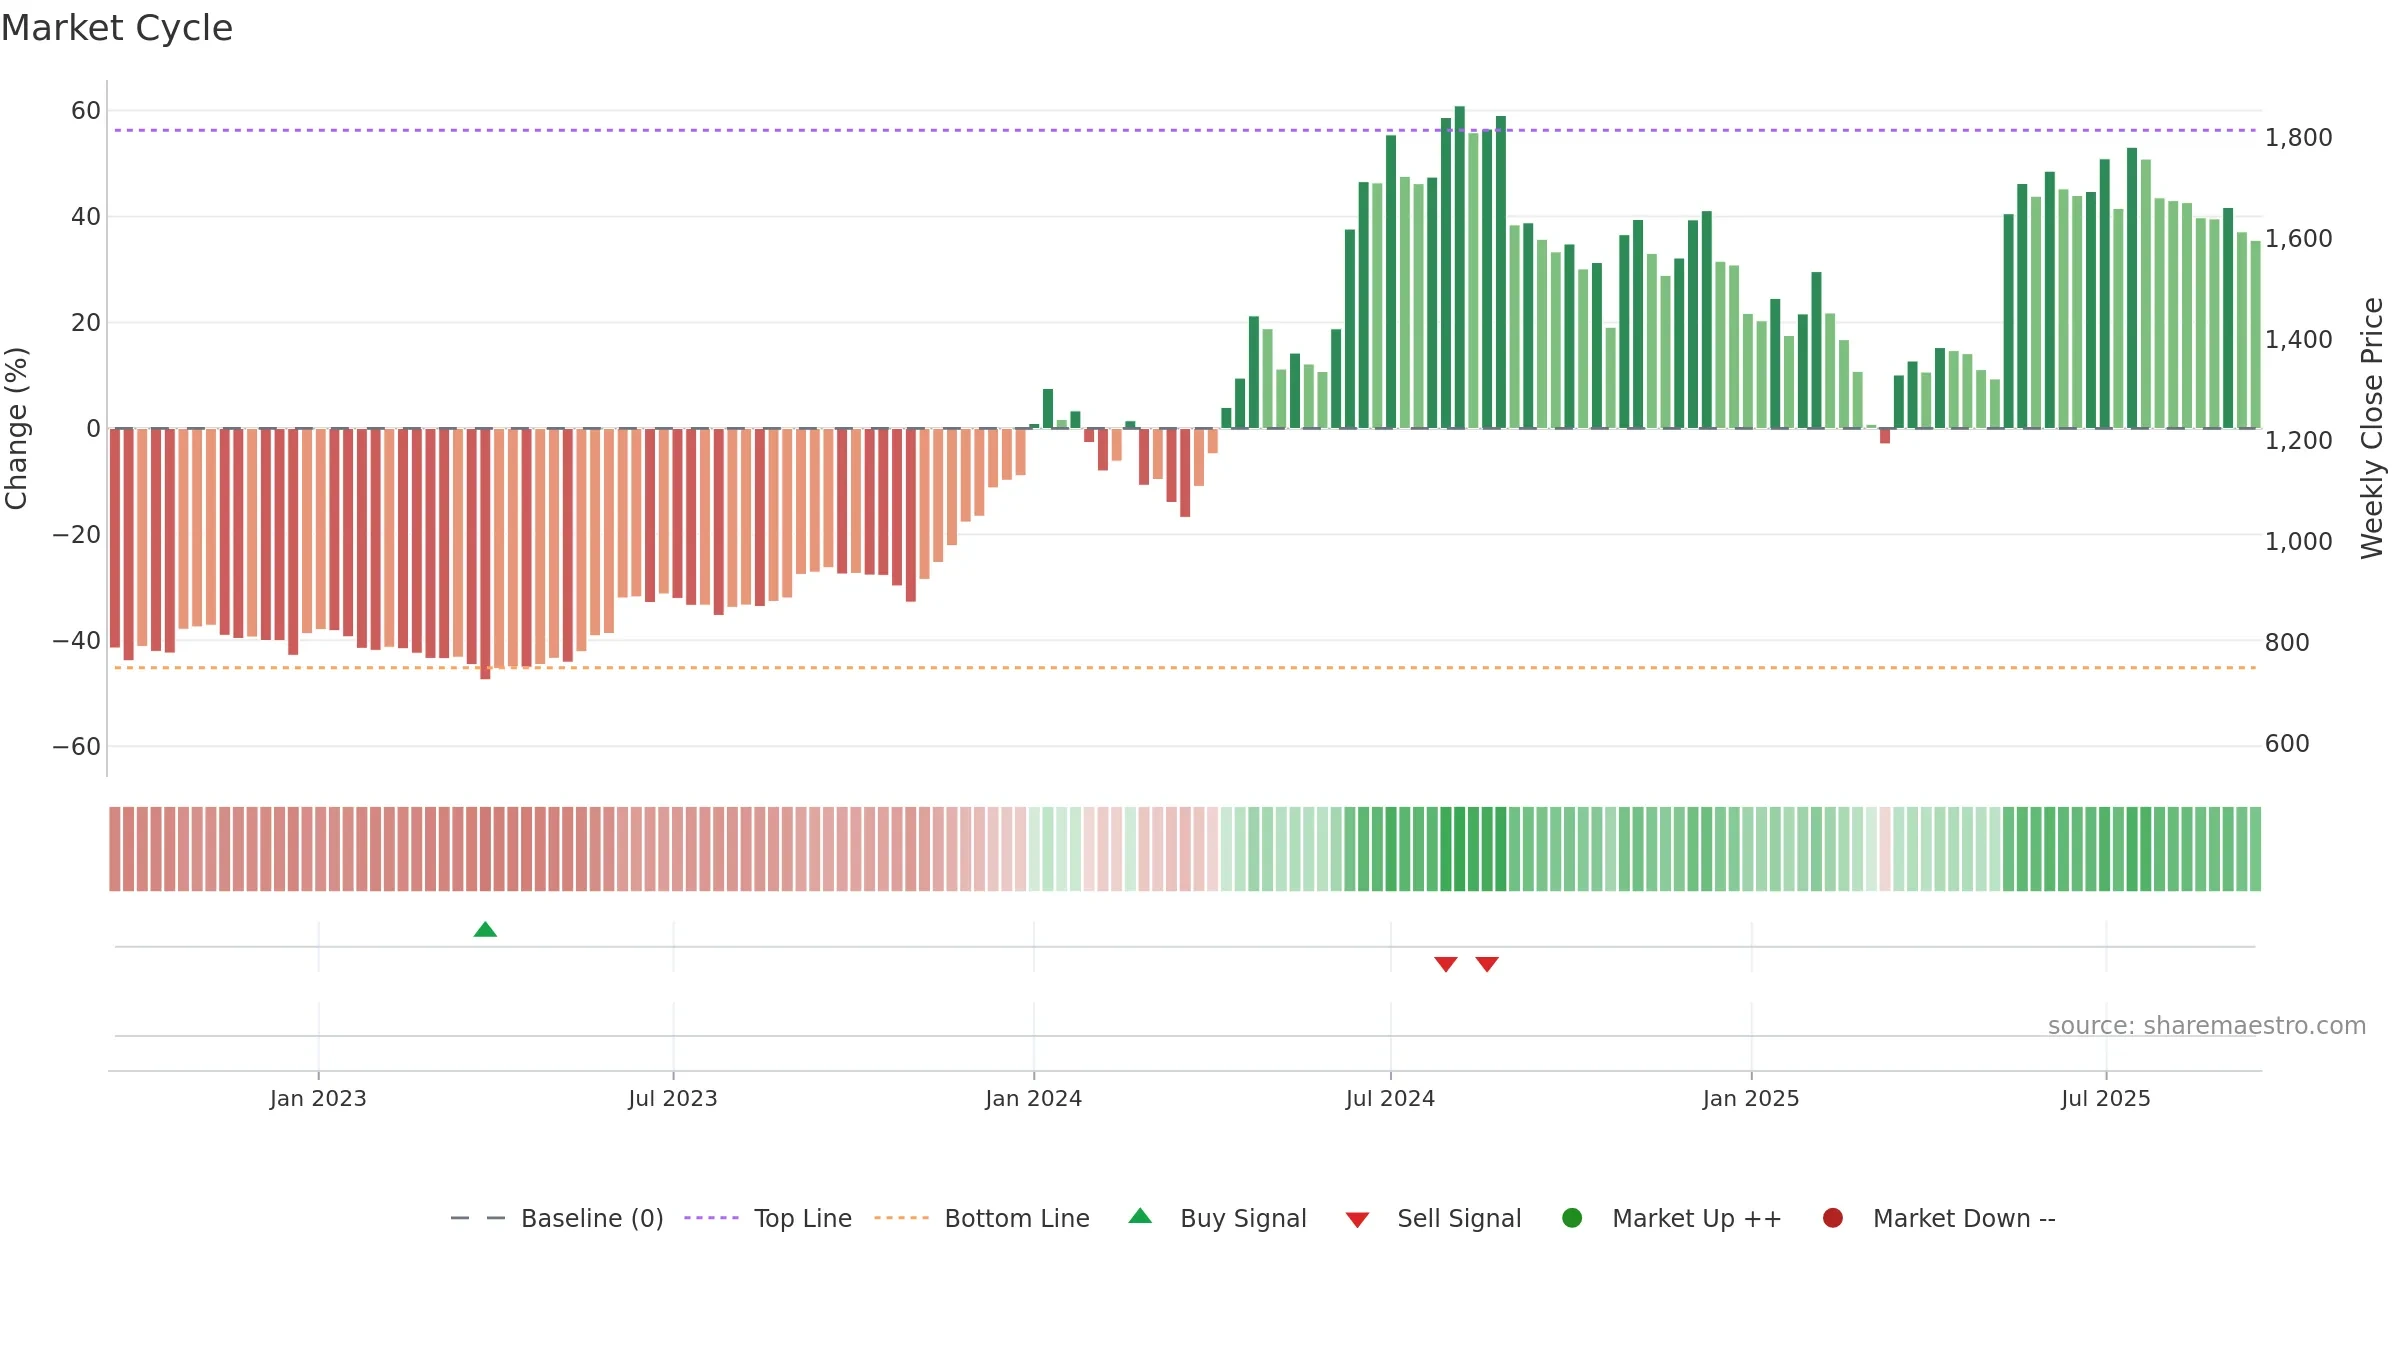Click the Weekly Close Price axis title
This screenshot has width=2400, height=1350.
pyautogui.click(x=2372, y=428)
